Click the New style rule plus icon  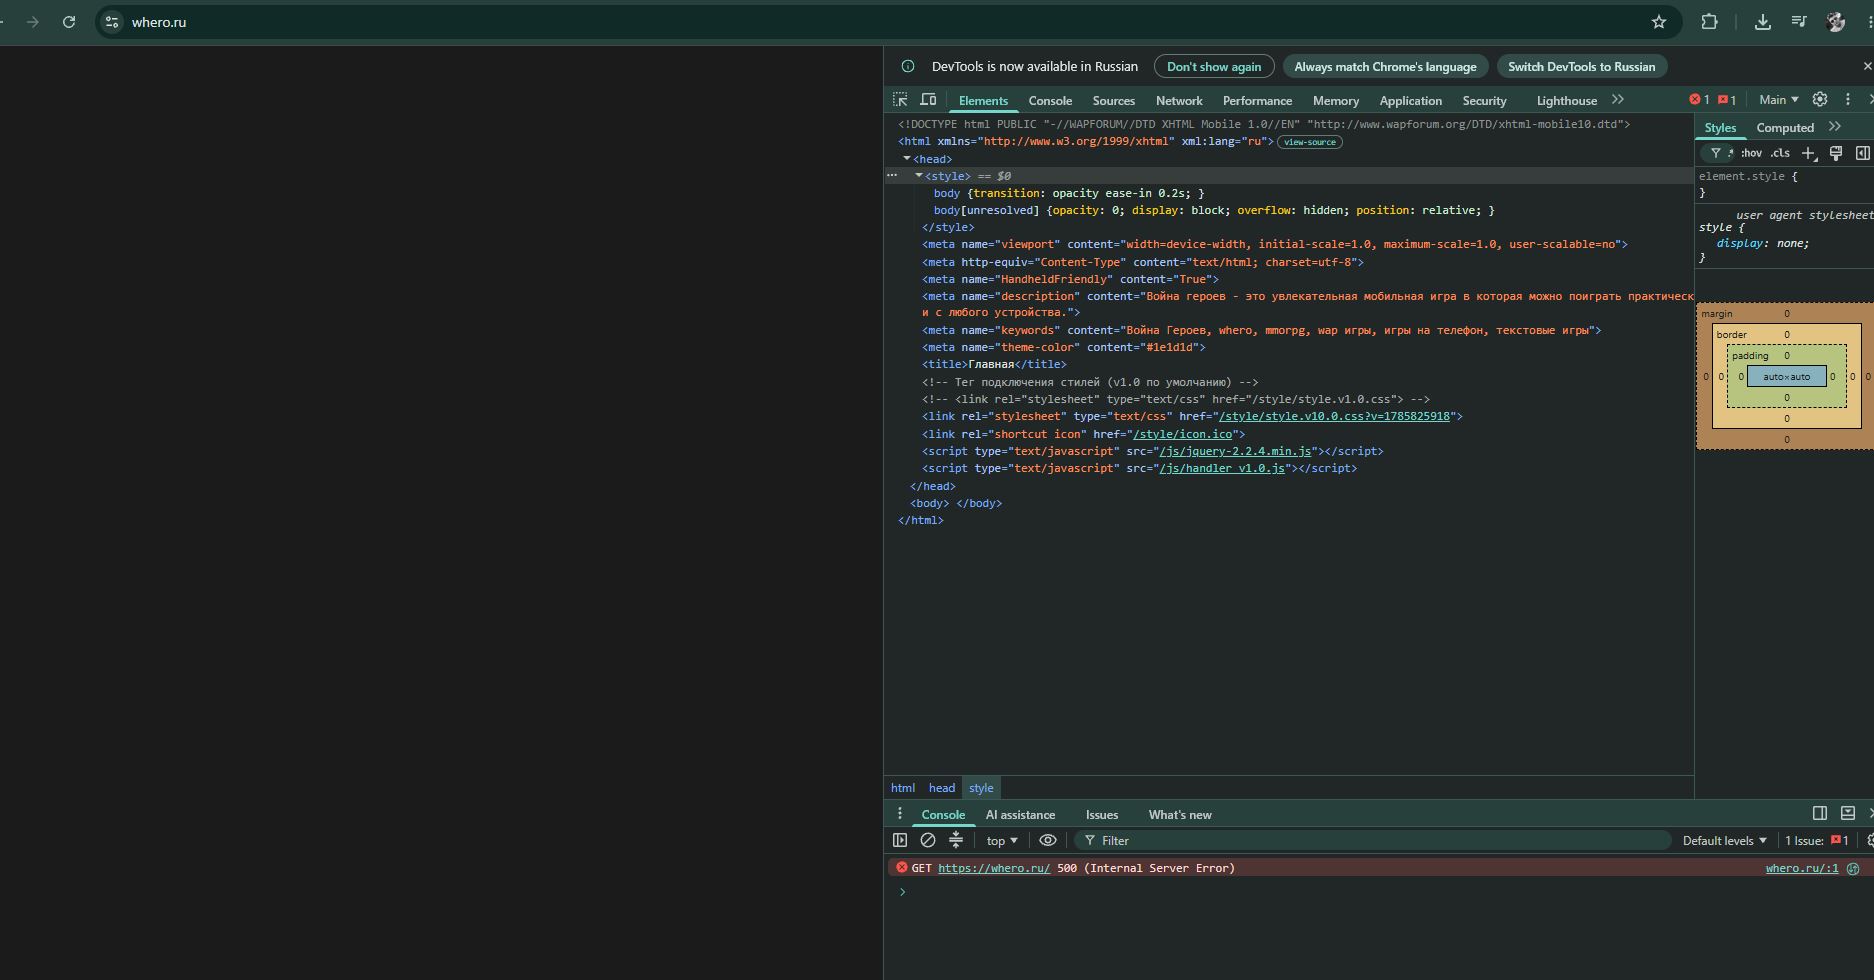(1808, 153)
